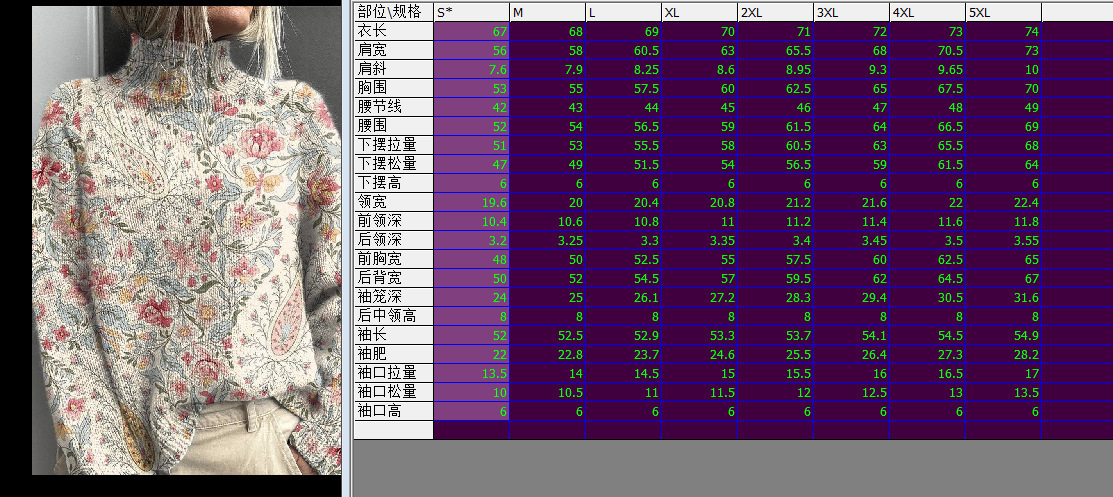
Task: Select the 袖口松量 row label
Action: (x=394, y=392)
